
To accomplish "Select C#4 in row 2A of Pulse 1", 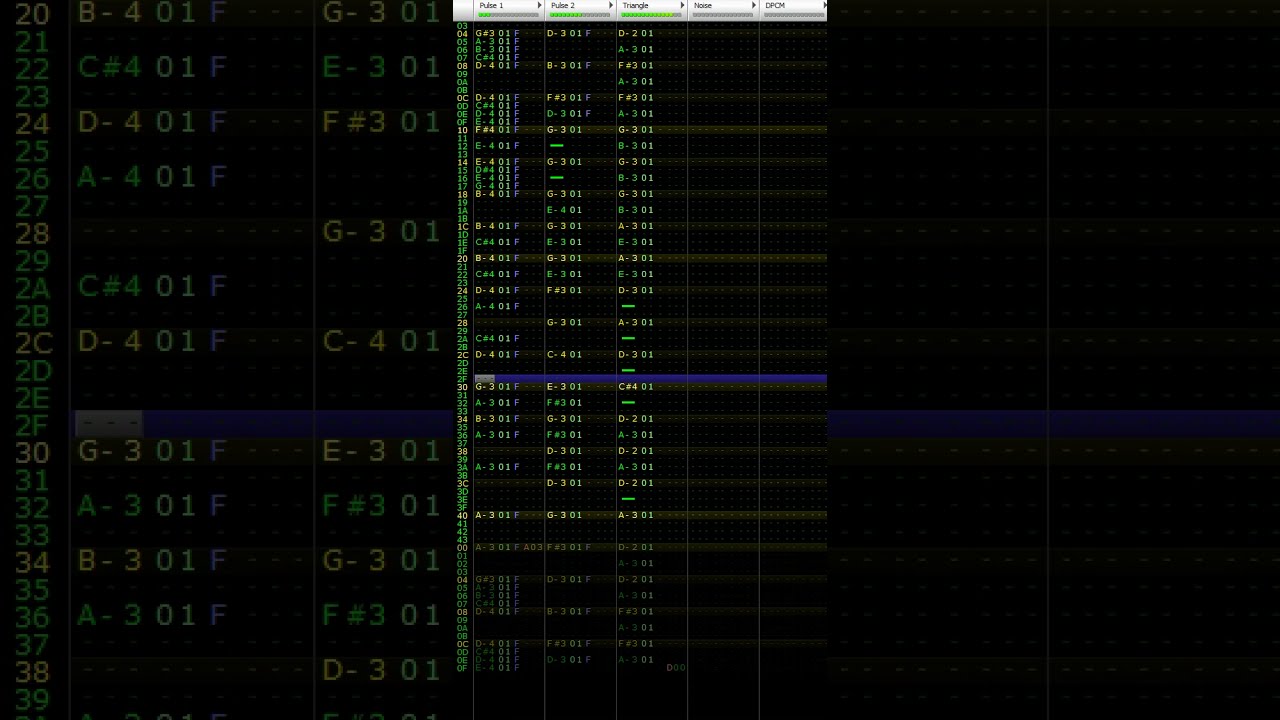I will (x=485, y=338).
